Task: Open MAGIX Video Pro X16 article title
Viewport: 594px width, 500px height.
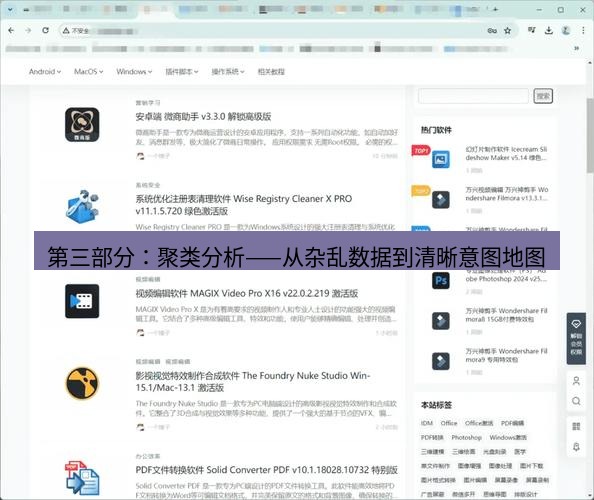Action: point(247,293)
